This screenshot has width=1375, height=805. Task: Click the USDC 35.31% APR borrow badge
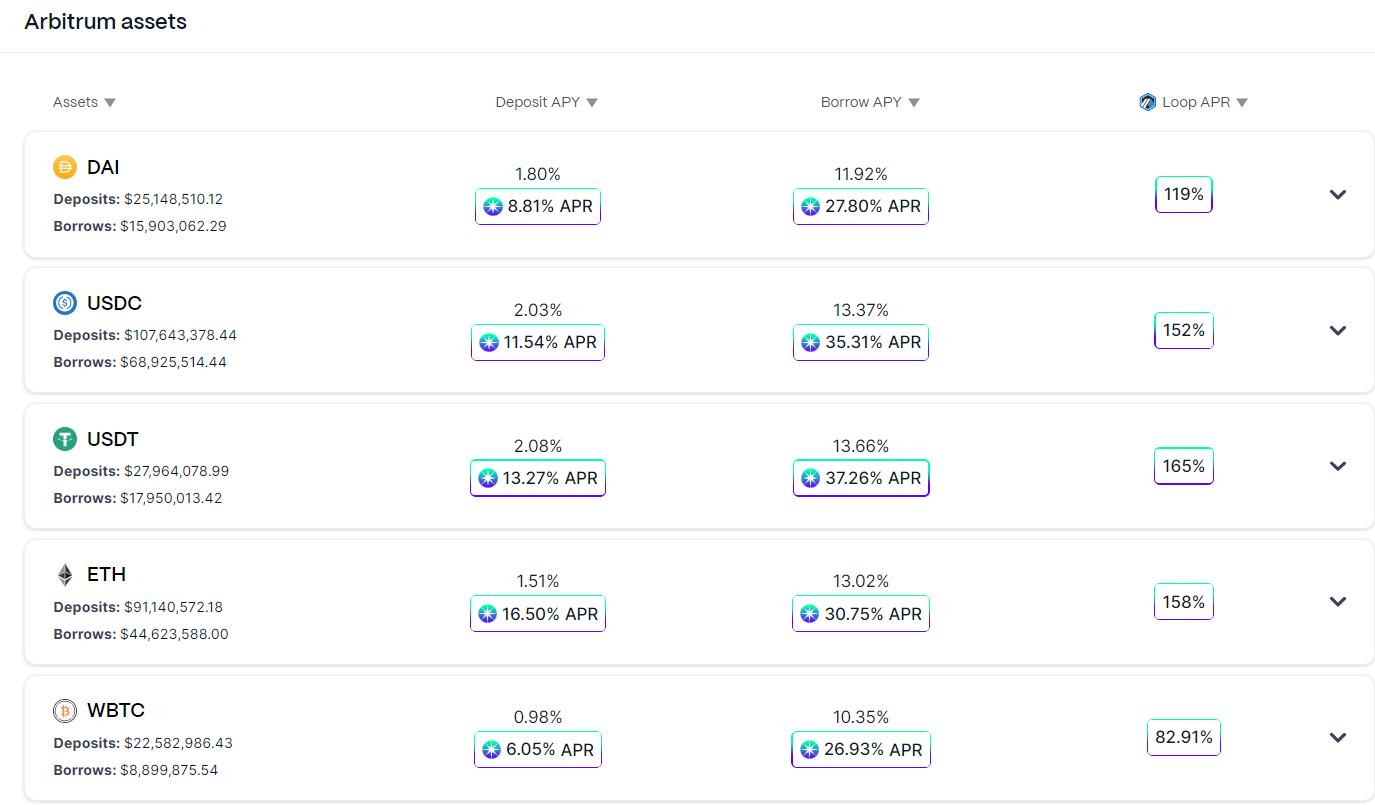(x=861, y=342)
